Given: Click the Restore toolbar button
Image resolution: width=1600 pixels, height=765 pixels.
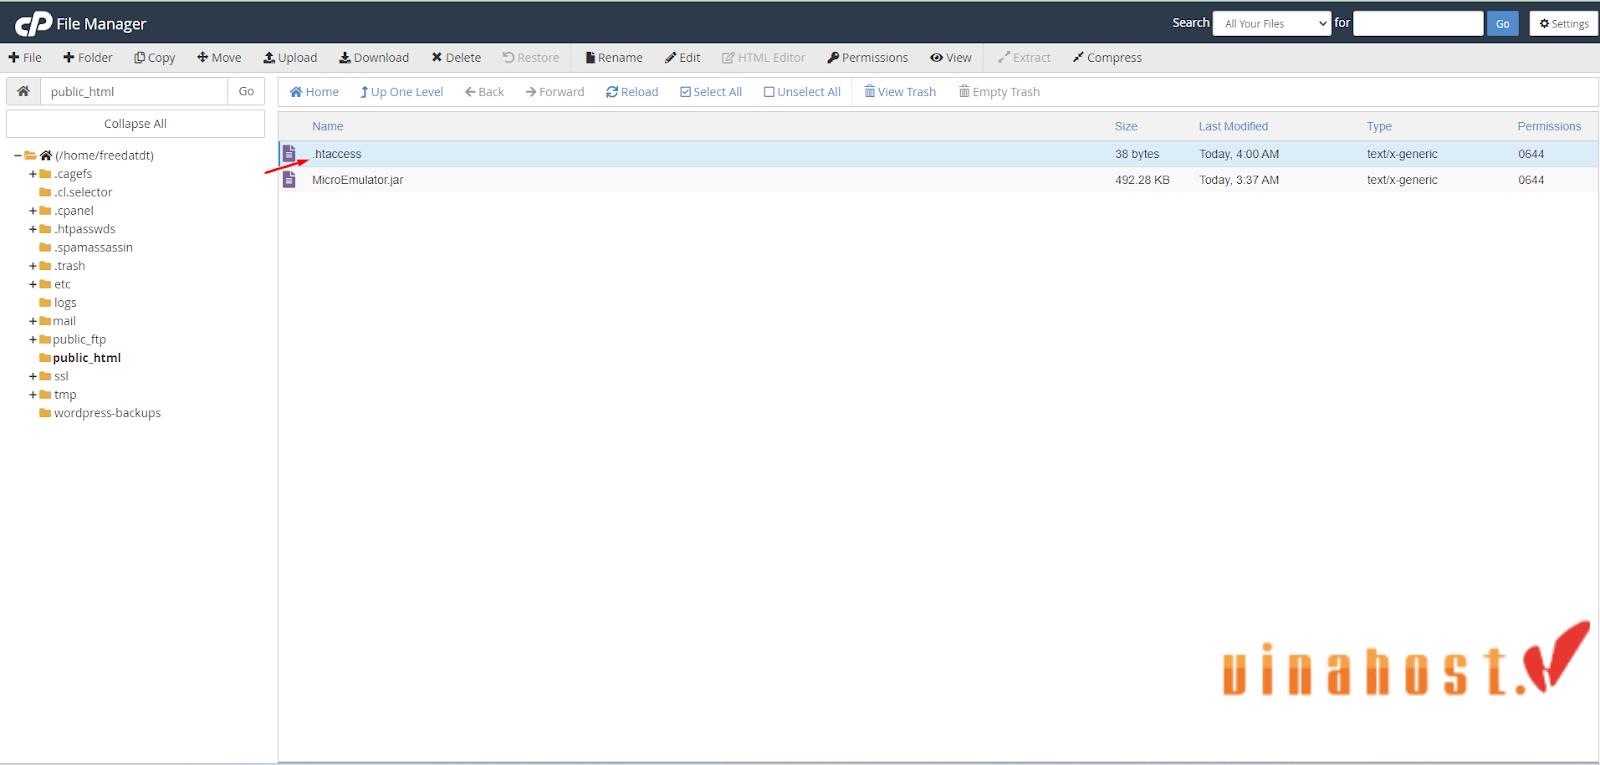Looking at the screenshot, I should [531, 58].
